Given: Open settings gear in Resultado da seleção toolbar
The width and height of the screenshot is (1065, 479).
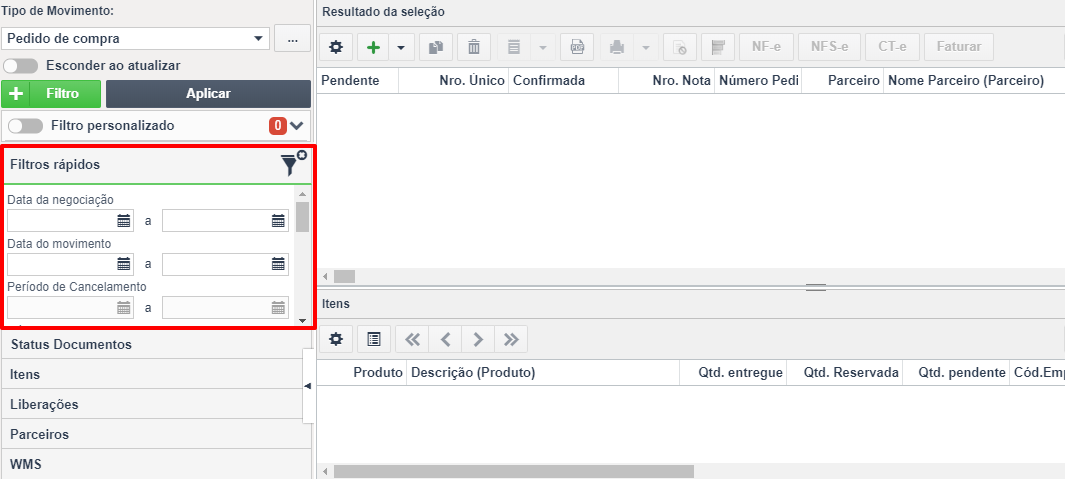Looking at the screenshot, I should (x=336, y=48).
